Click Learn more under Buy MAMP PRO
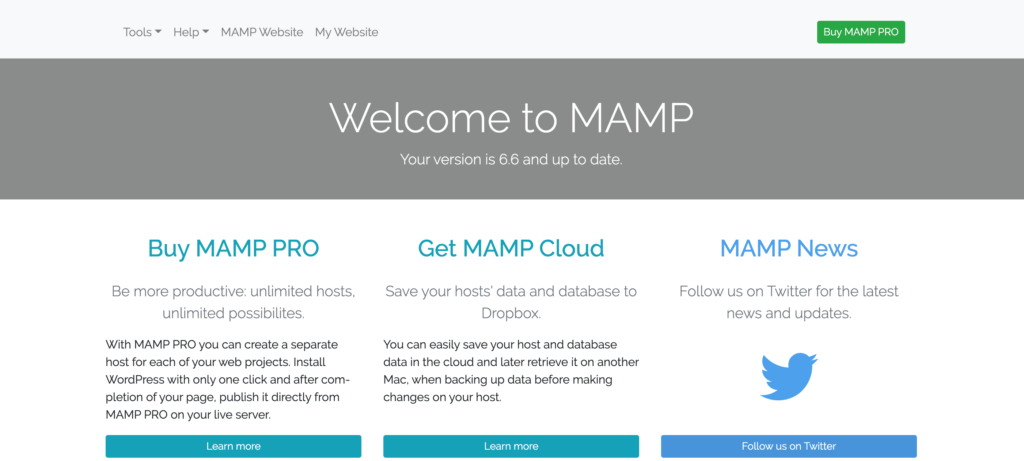 coord(233,446)
